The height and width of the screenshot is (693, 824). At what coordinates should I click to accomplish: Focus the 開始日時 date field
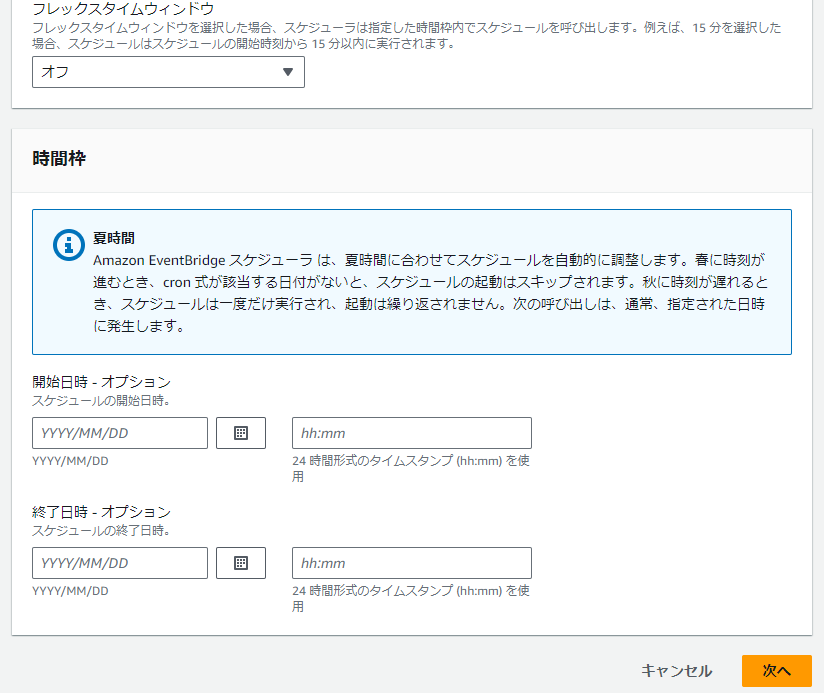click(x=120, y=433)
